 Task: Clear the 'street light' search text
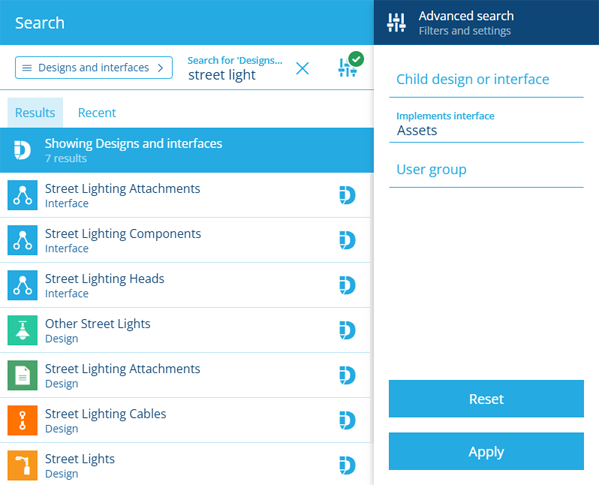coord(302,69)
